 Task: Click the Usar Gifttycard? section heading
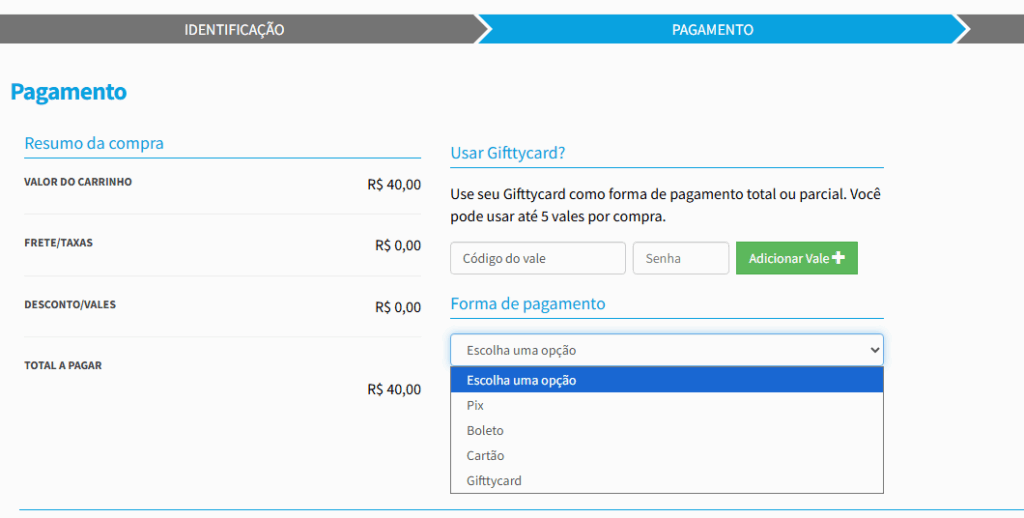509,152
